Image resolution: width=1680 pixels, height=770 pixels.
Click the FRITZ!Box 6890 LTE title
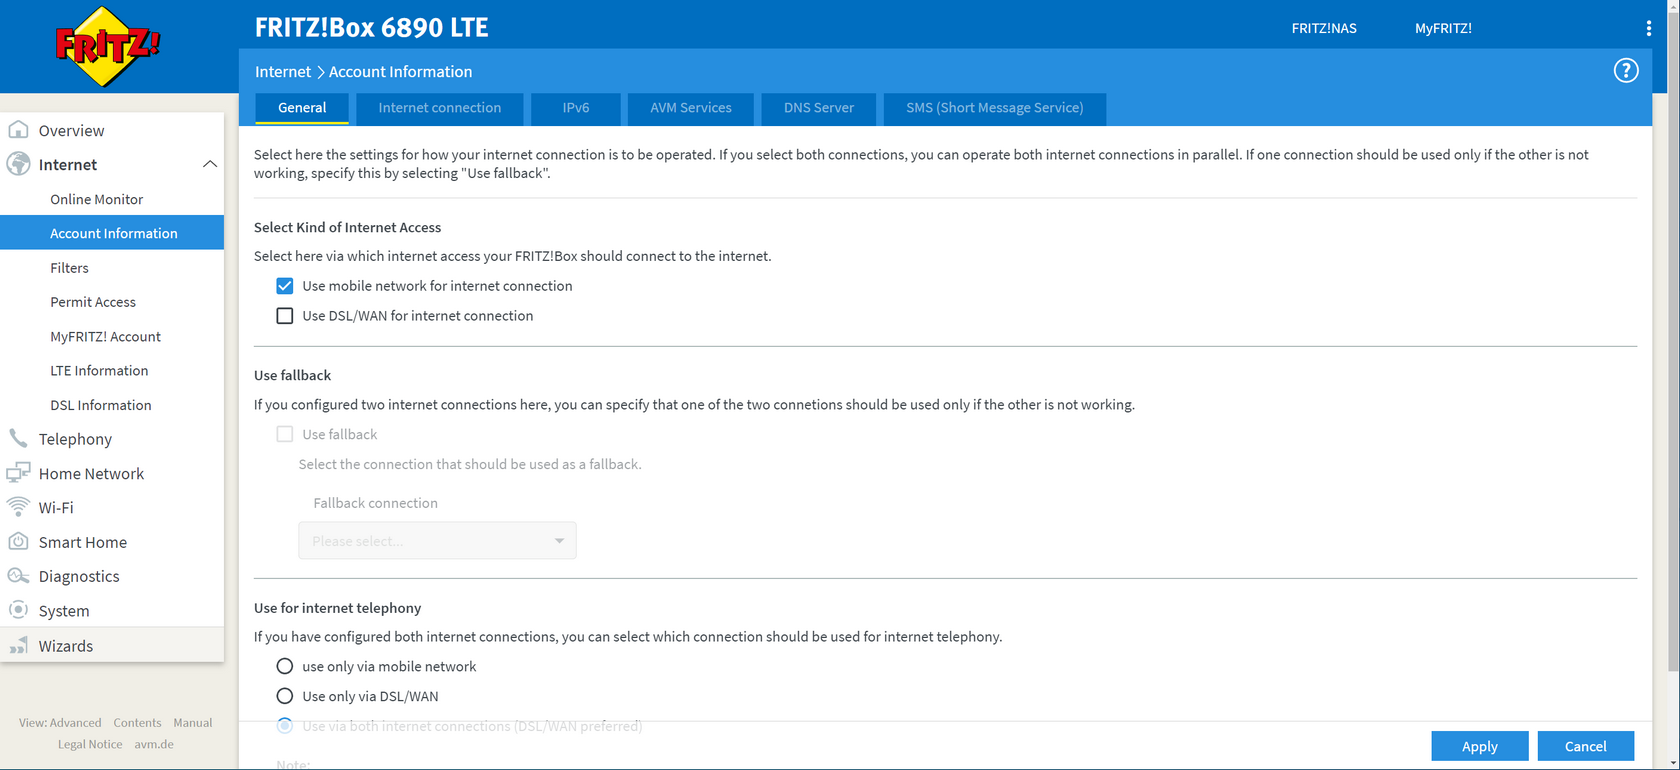[x=371, y=28]
